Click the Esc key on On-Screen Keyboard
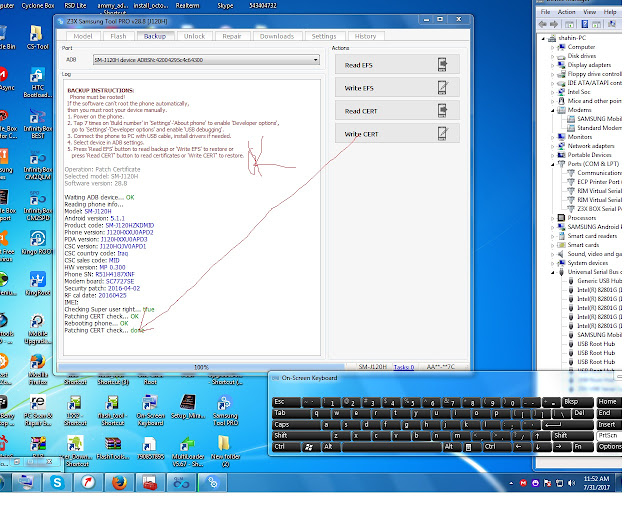Screen dimensions: 640x512 tap(286, 402)
